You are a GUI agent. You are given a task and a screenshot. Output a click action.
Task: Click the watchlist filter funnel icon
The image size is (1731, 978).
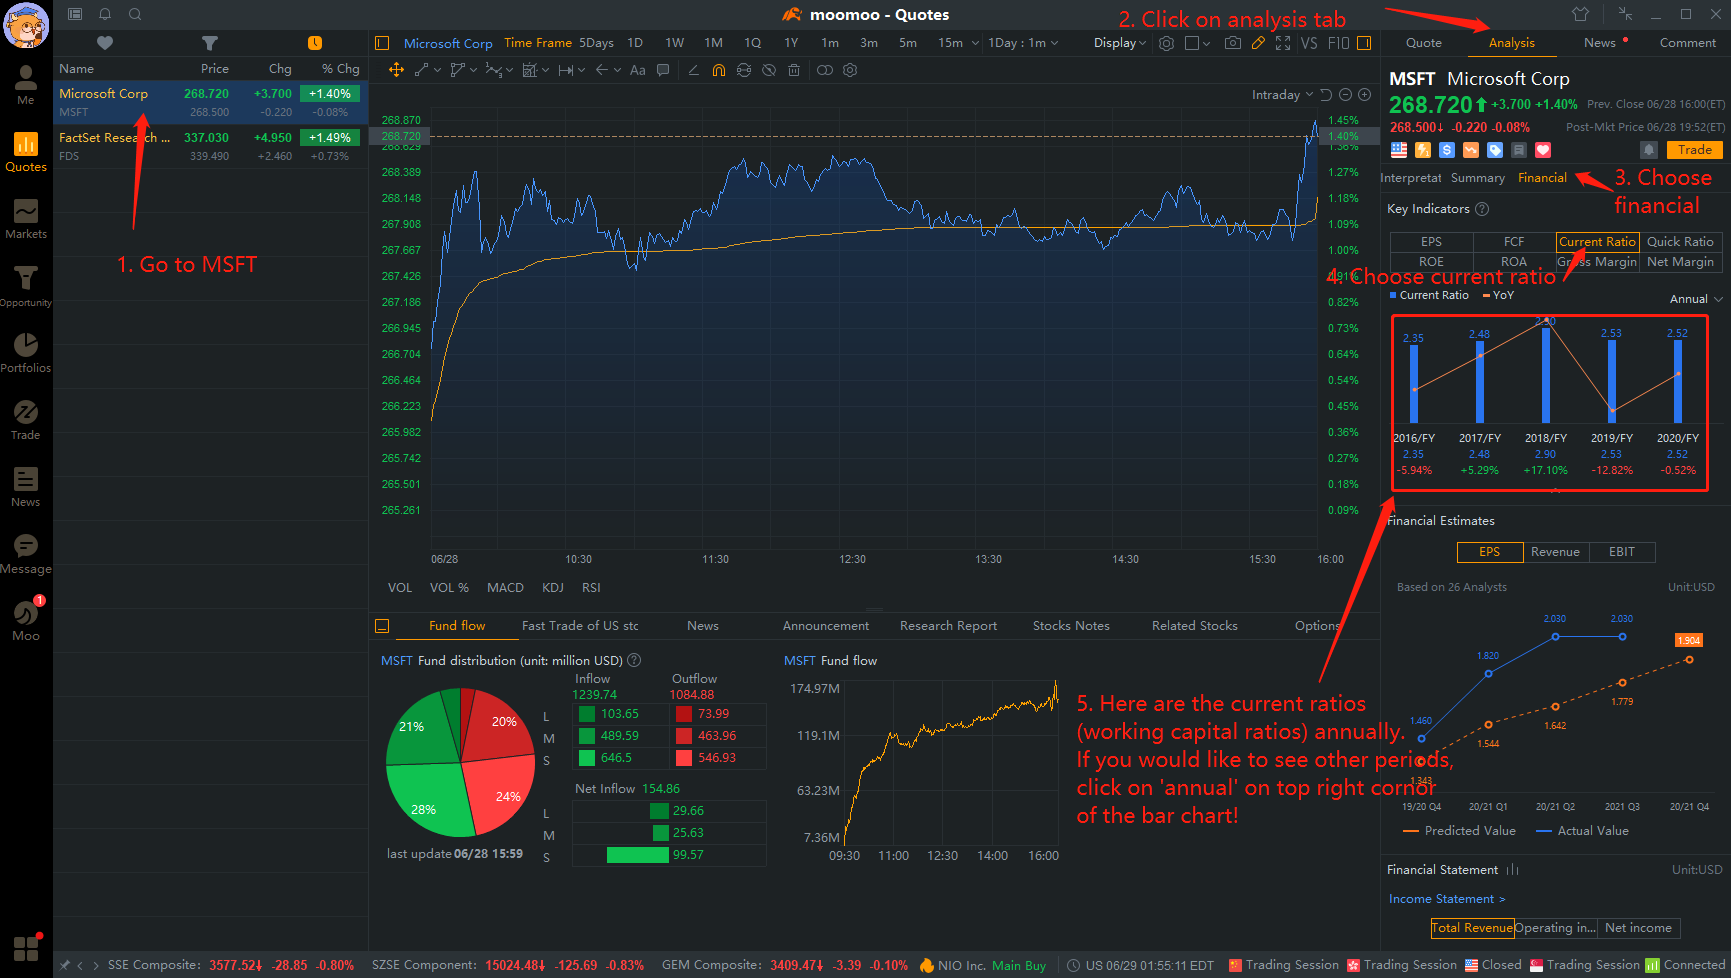pyautogui.click(x=209, y=43)
